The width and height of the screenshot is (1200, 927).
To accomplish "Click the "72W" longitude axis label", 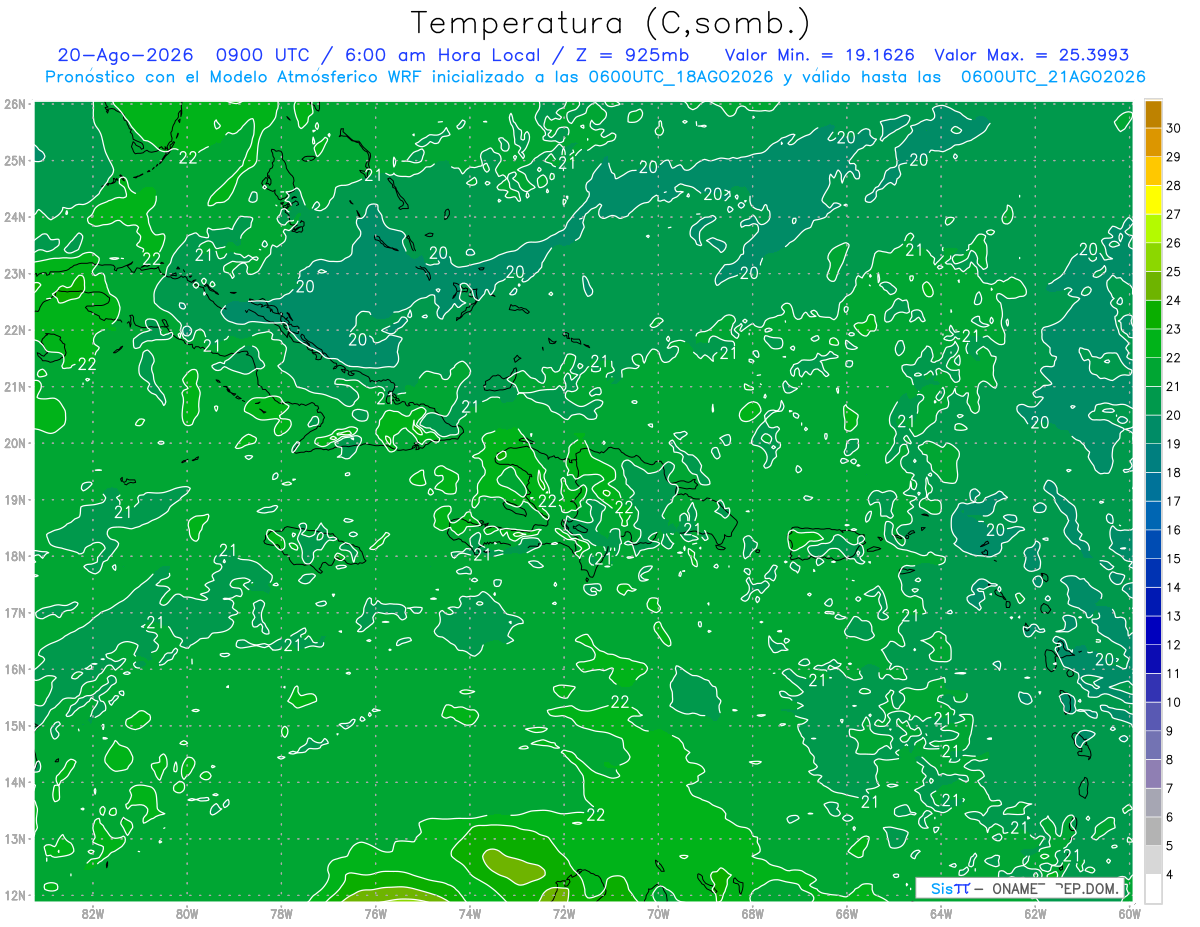I will click(x=564, y=913).
